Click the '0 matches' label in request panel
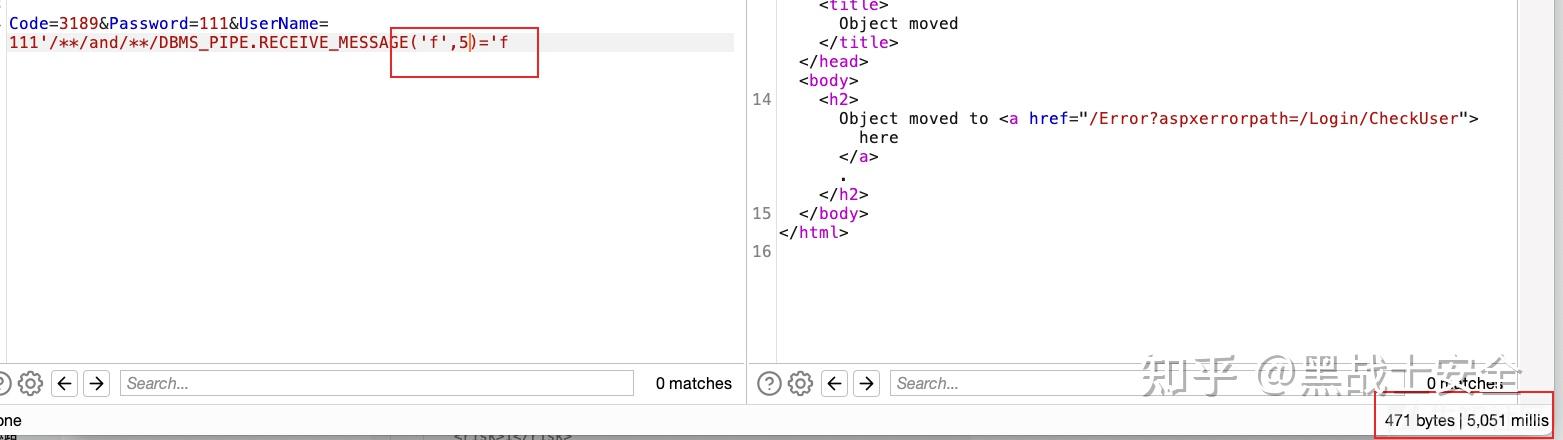Viewport: 1563px width, 440px height. coord(694,383)
